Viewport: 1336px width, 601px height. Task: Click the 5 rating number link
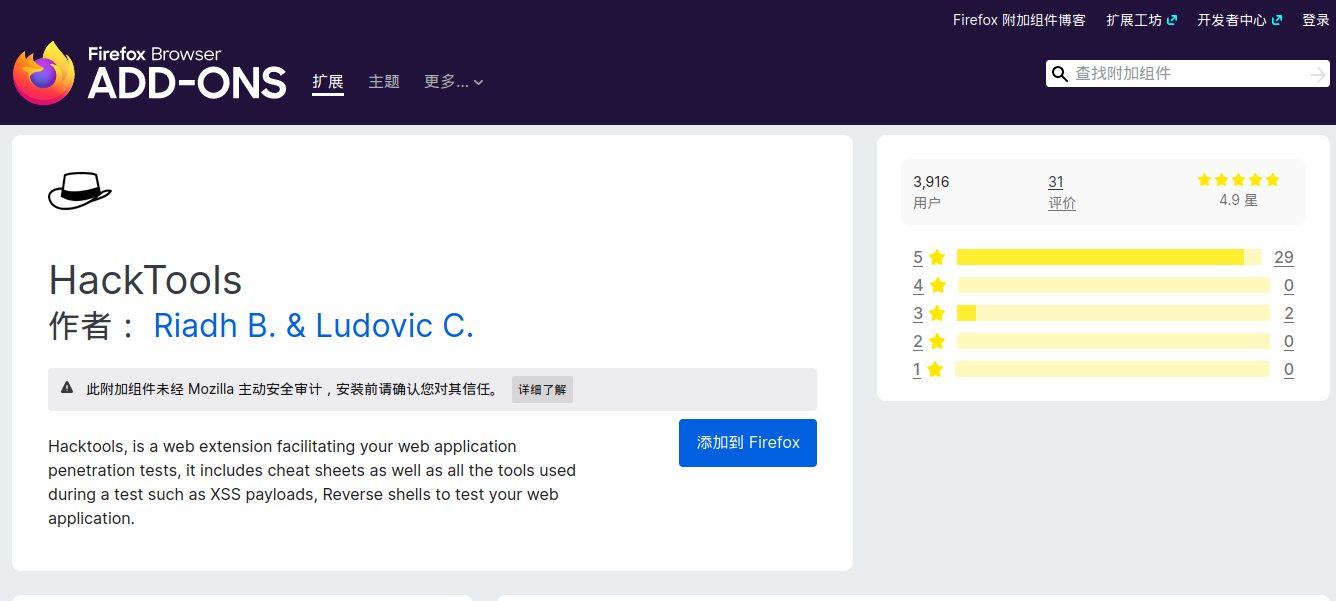tap(918, 257)
